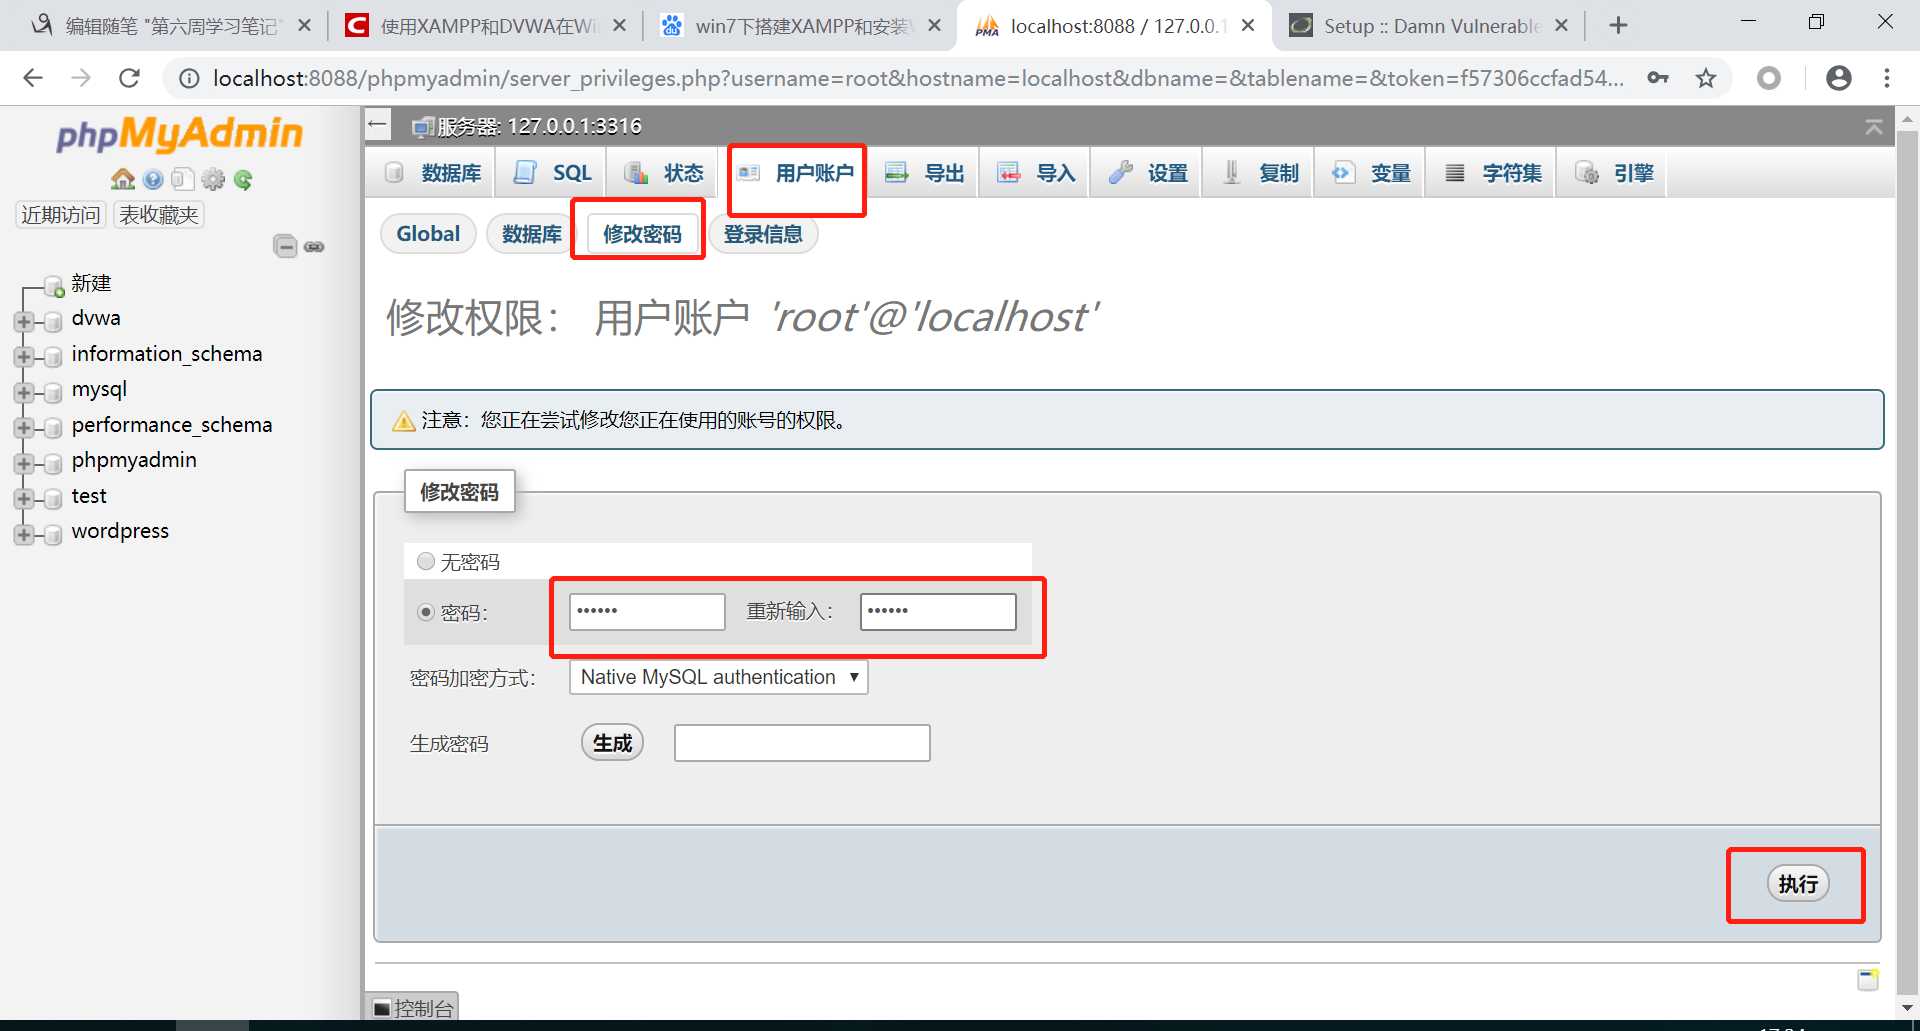The image size is (1920, 1031).
Task: Click the dvwa database icon
Action: [54, 321]
